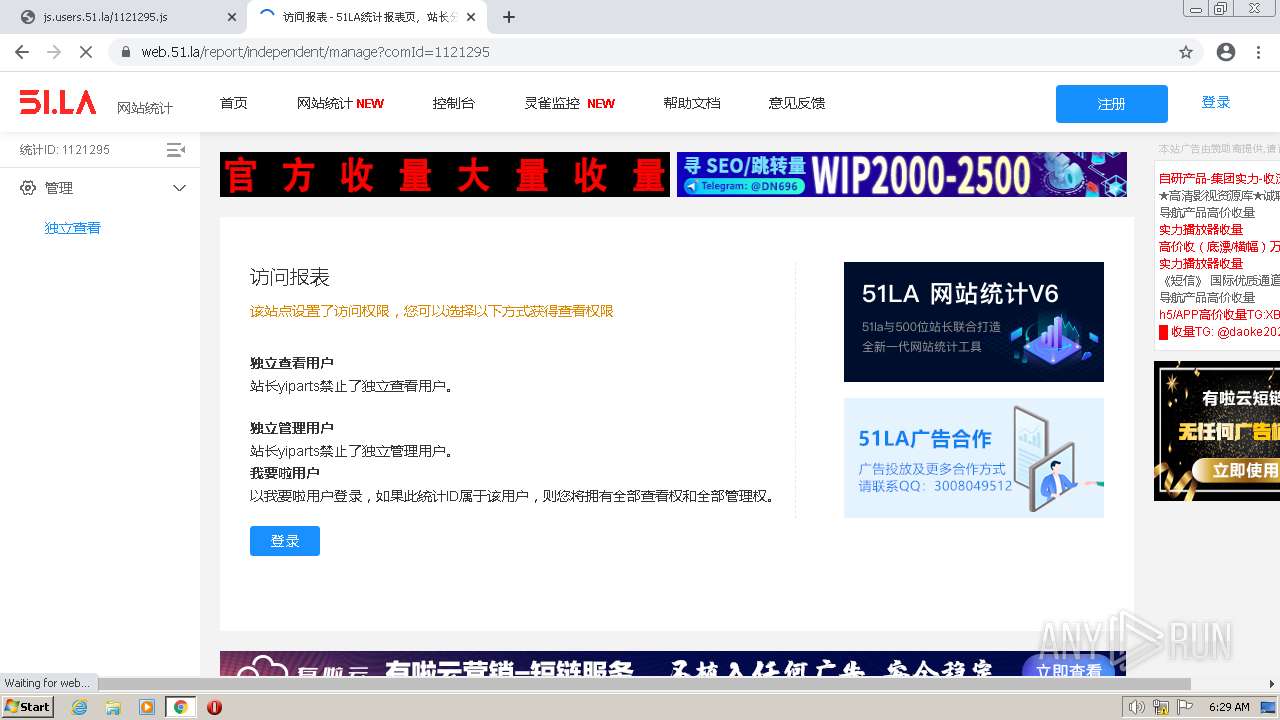
Task: Bookmark this page with the star icon
Action: click(x=1186, y=52)
